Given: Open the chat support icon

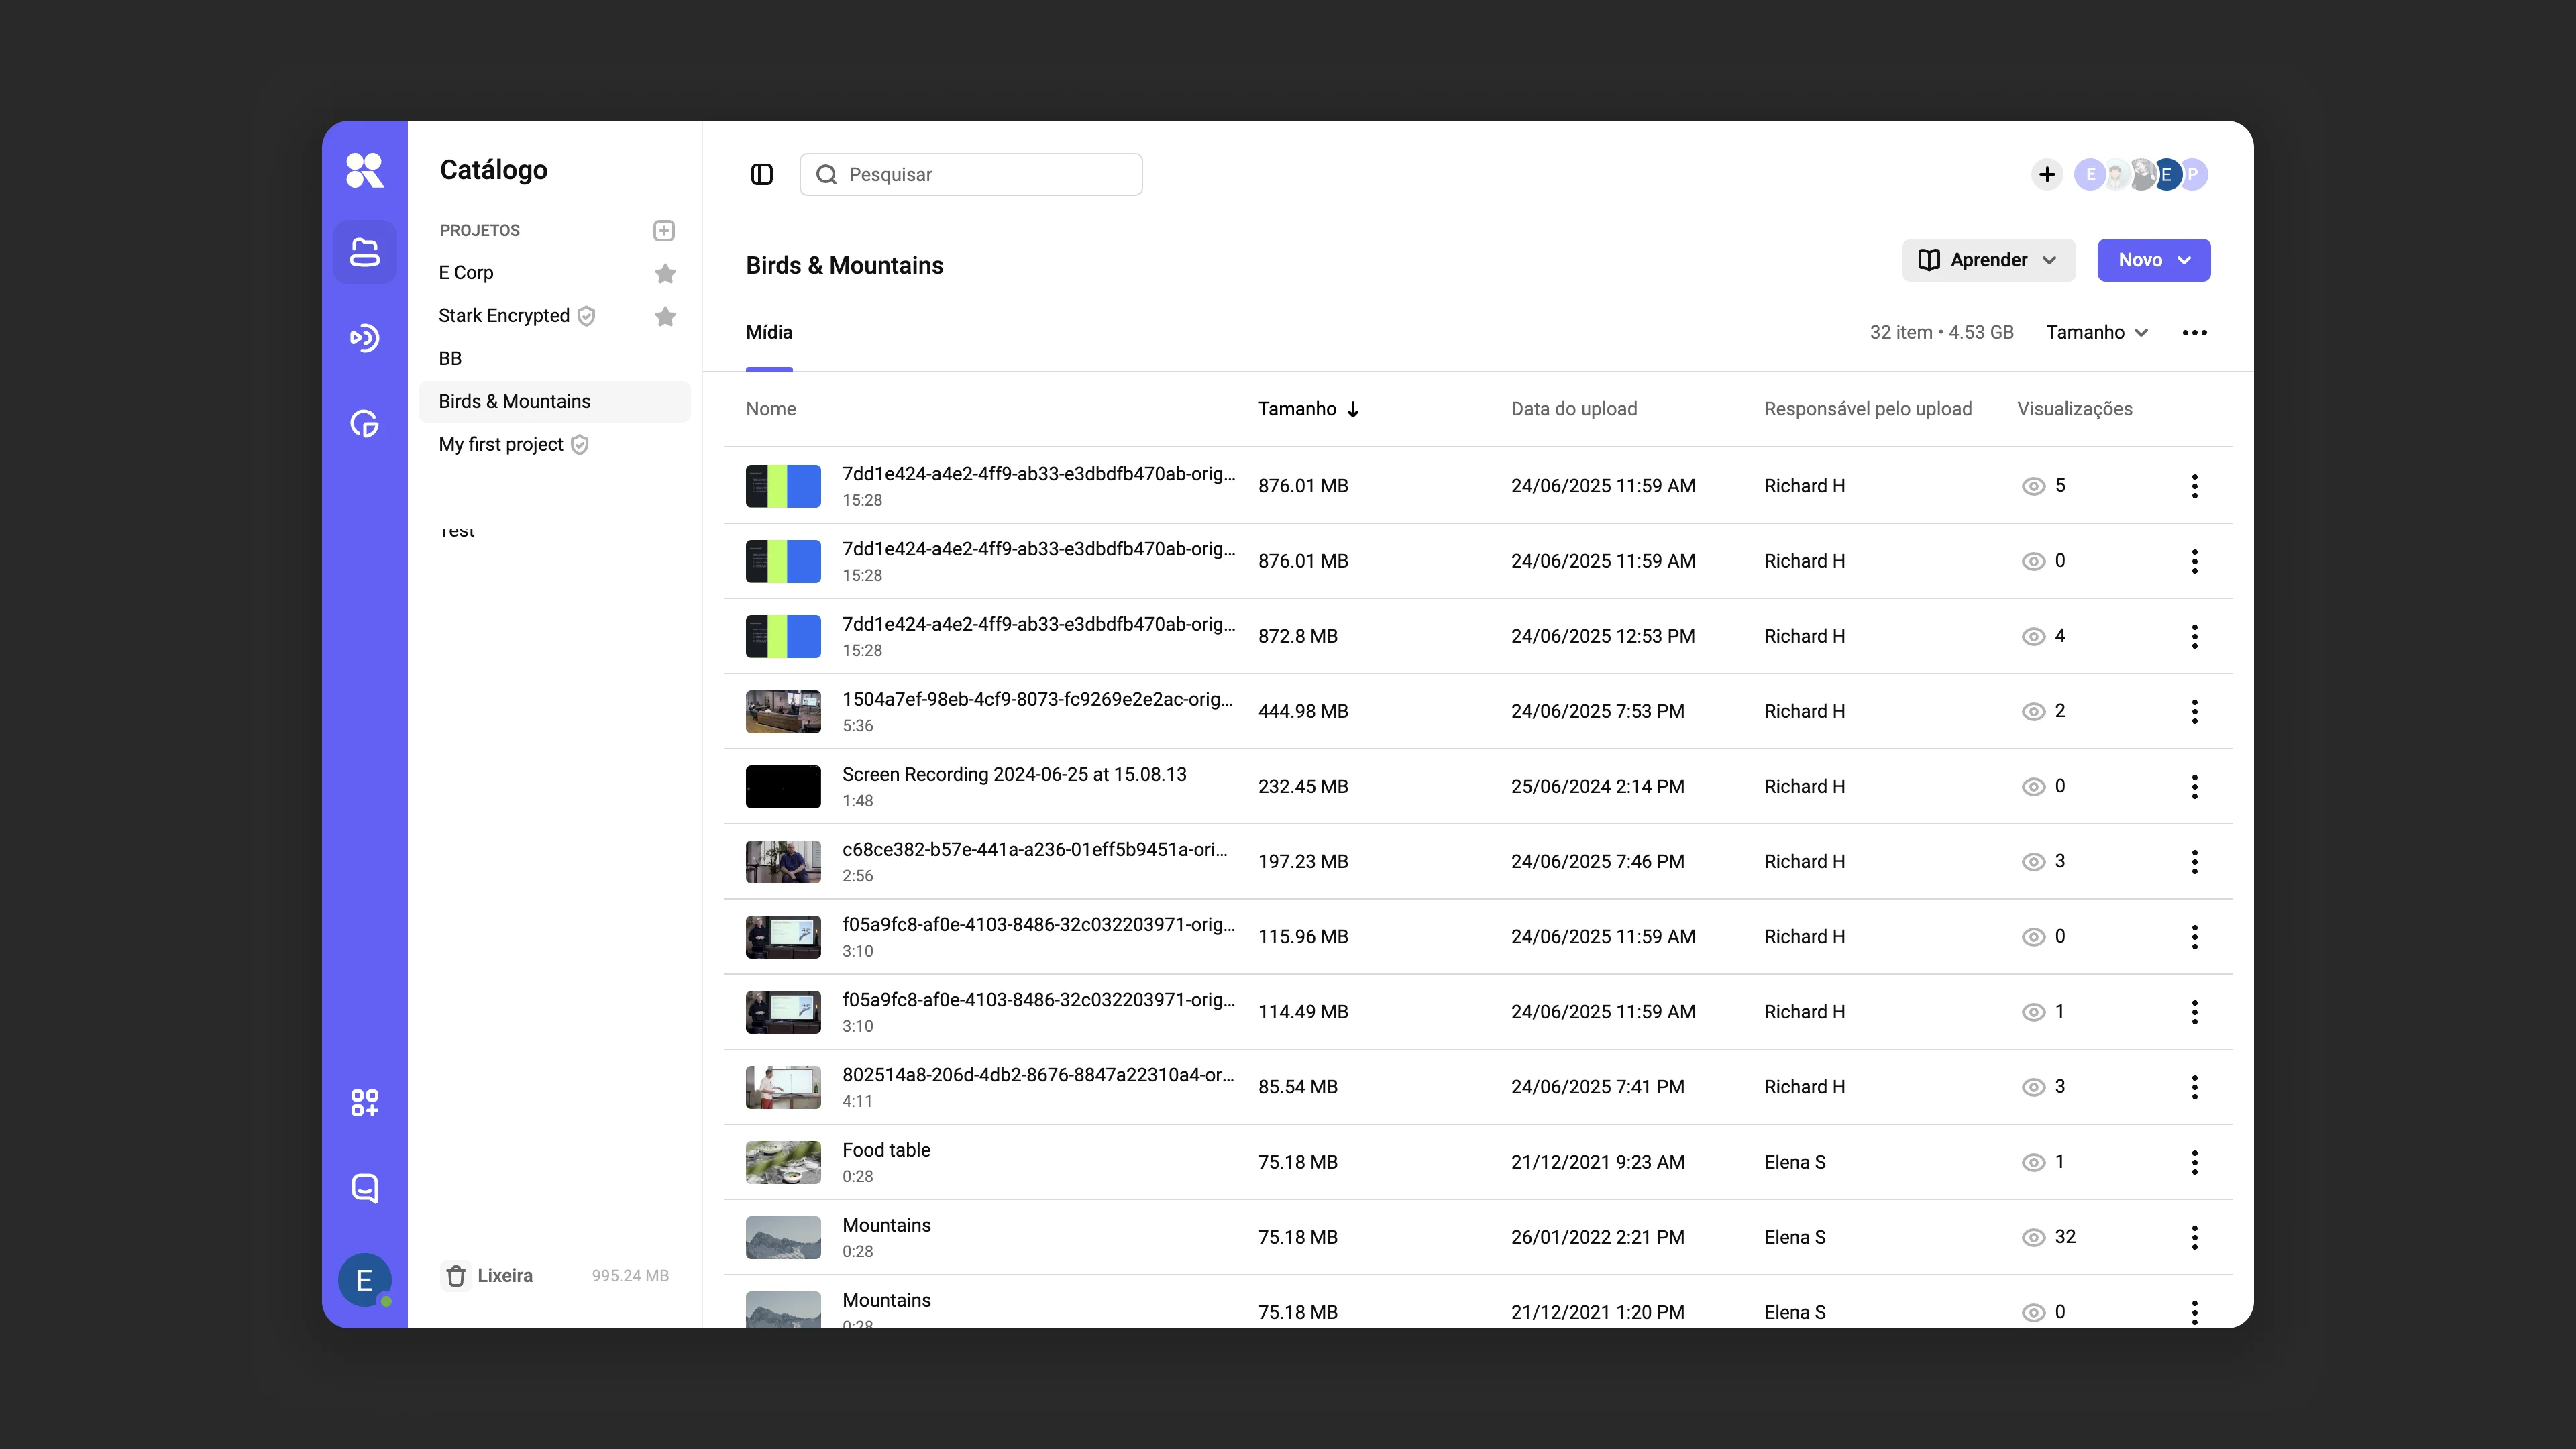Looking at the screenshot, I should point(364,1188).
